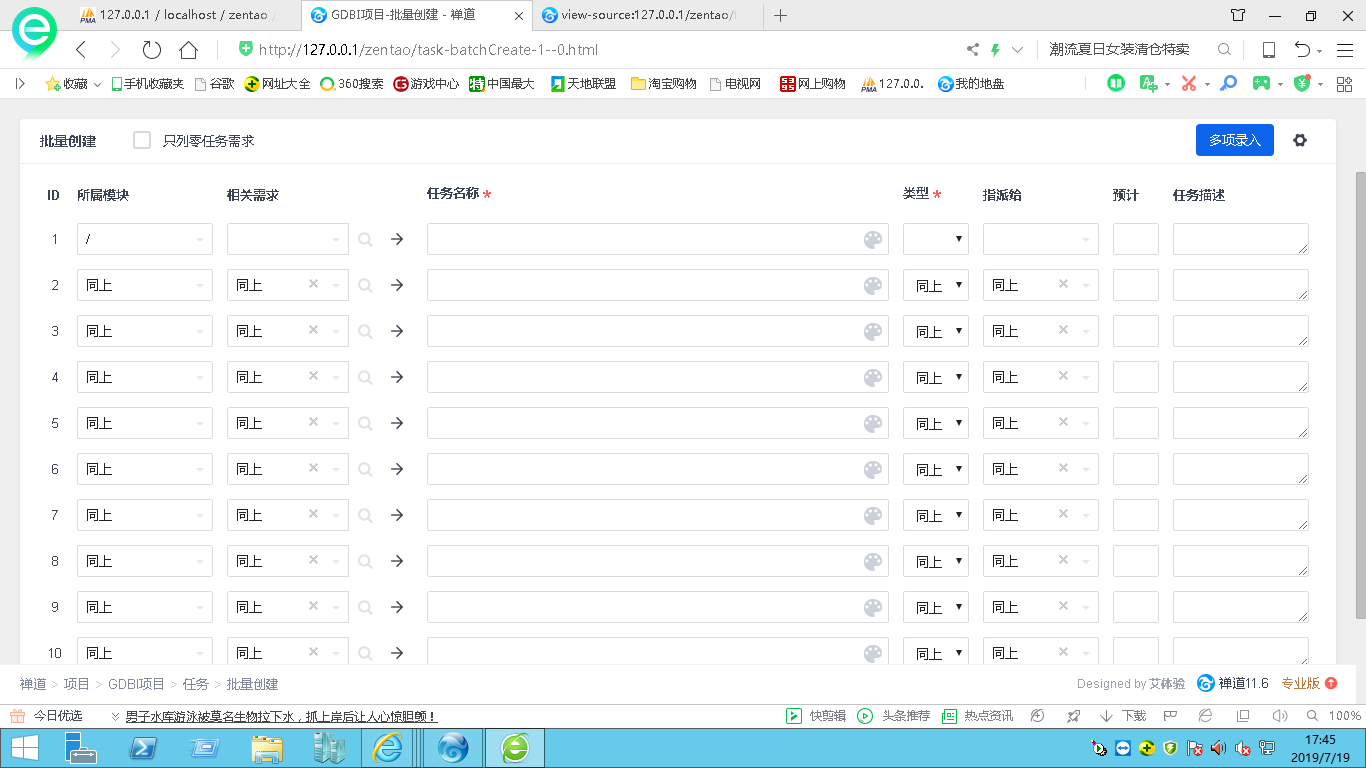1366x768 pixels.
Task: Open the 指派给 dropdown in row 1
Action: [1041, 239]
